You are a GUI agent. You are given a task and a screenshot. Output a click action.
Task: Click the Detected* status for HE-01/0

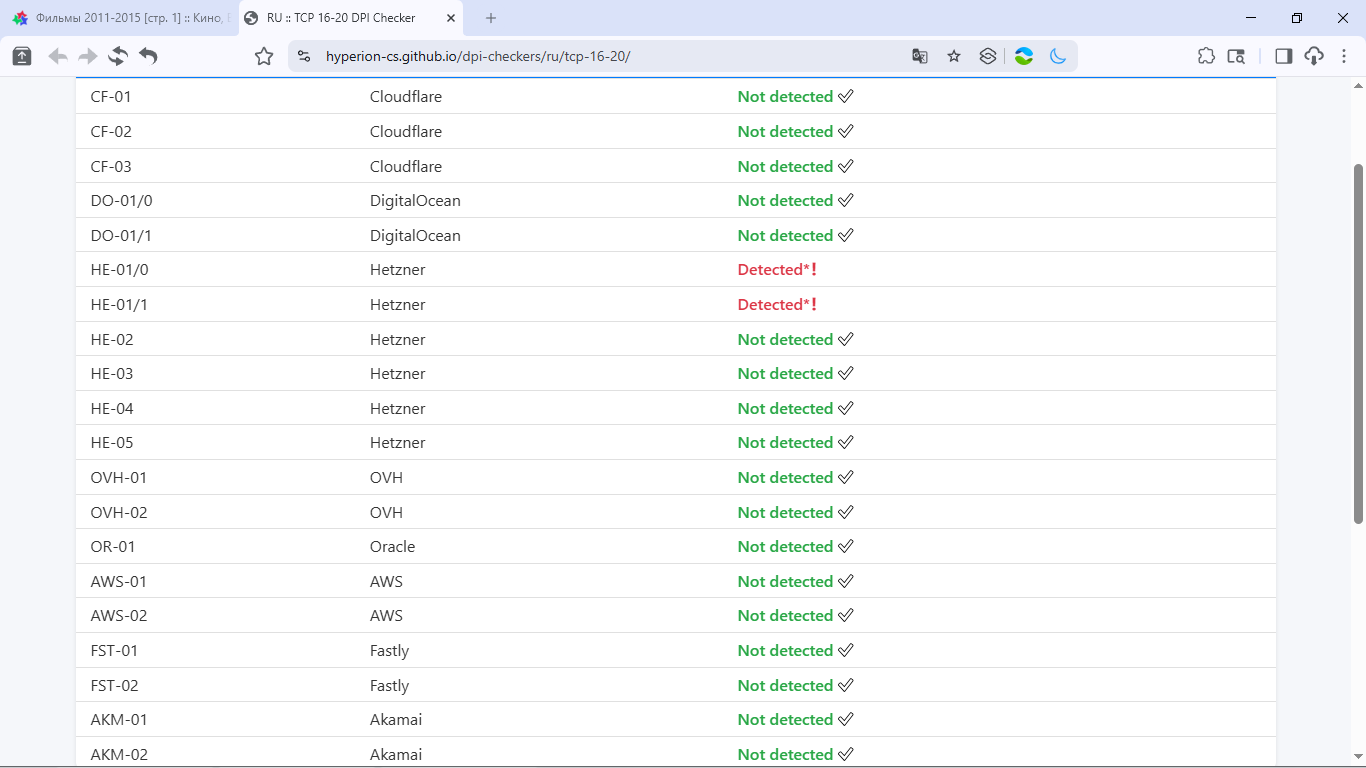coord(778,270)
